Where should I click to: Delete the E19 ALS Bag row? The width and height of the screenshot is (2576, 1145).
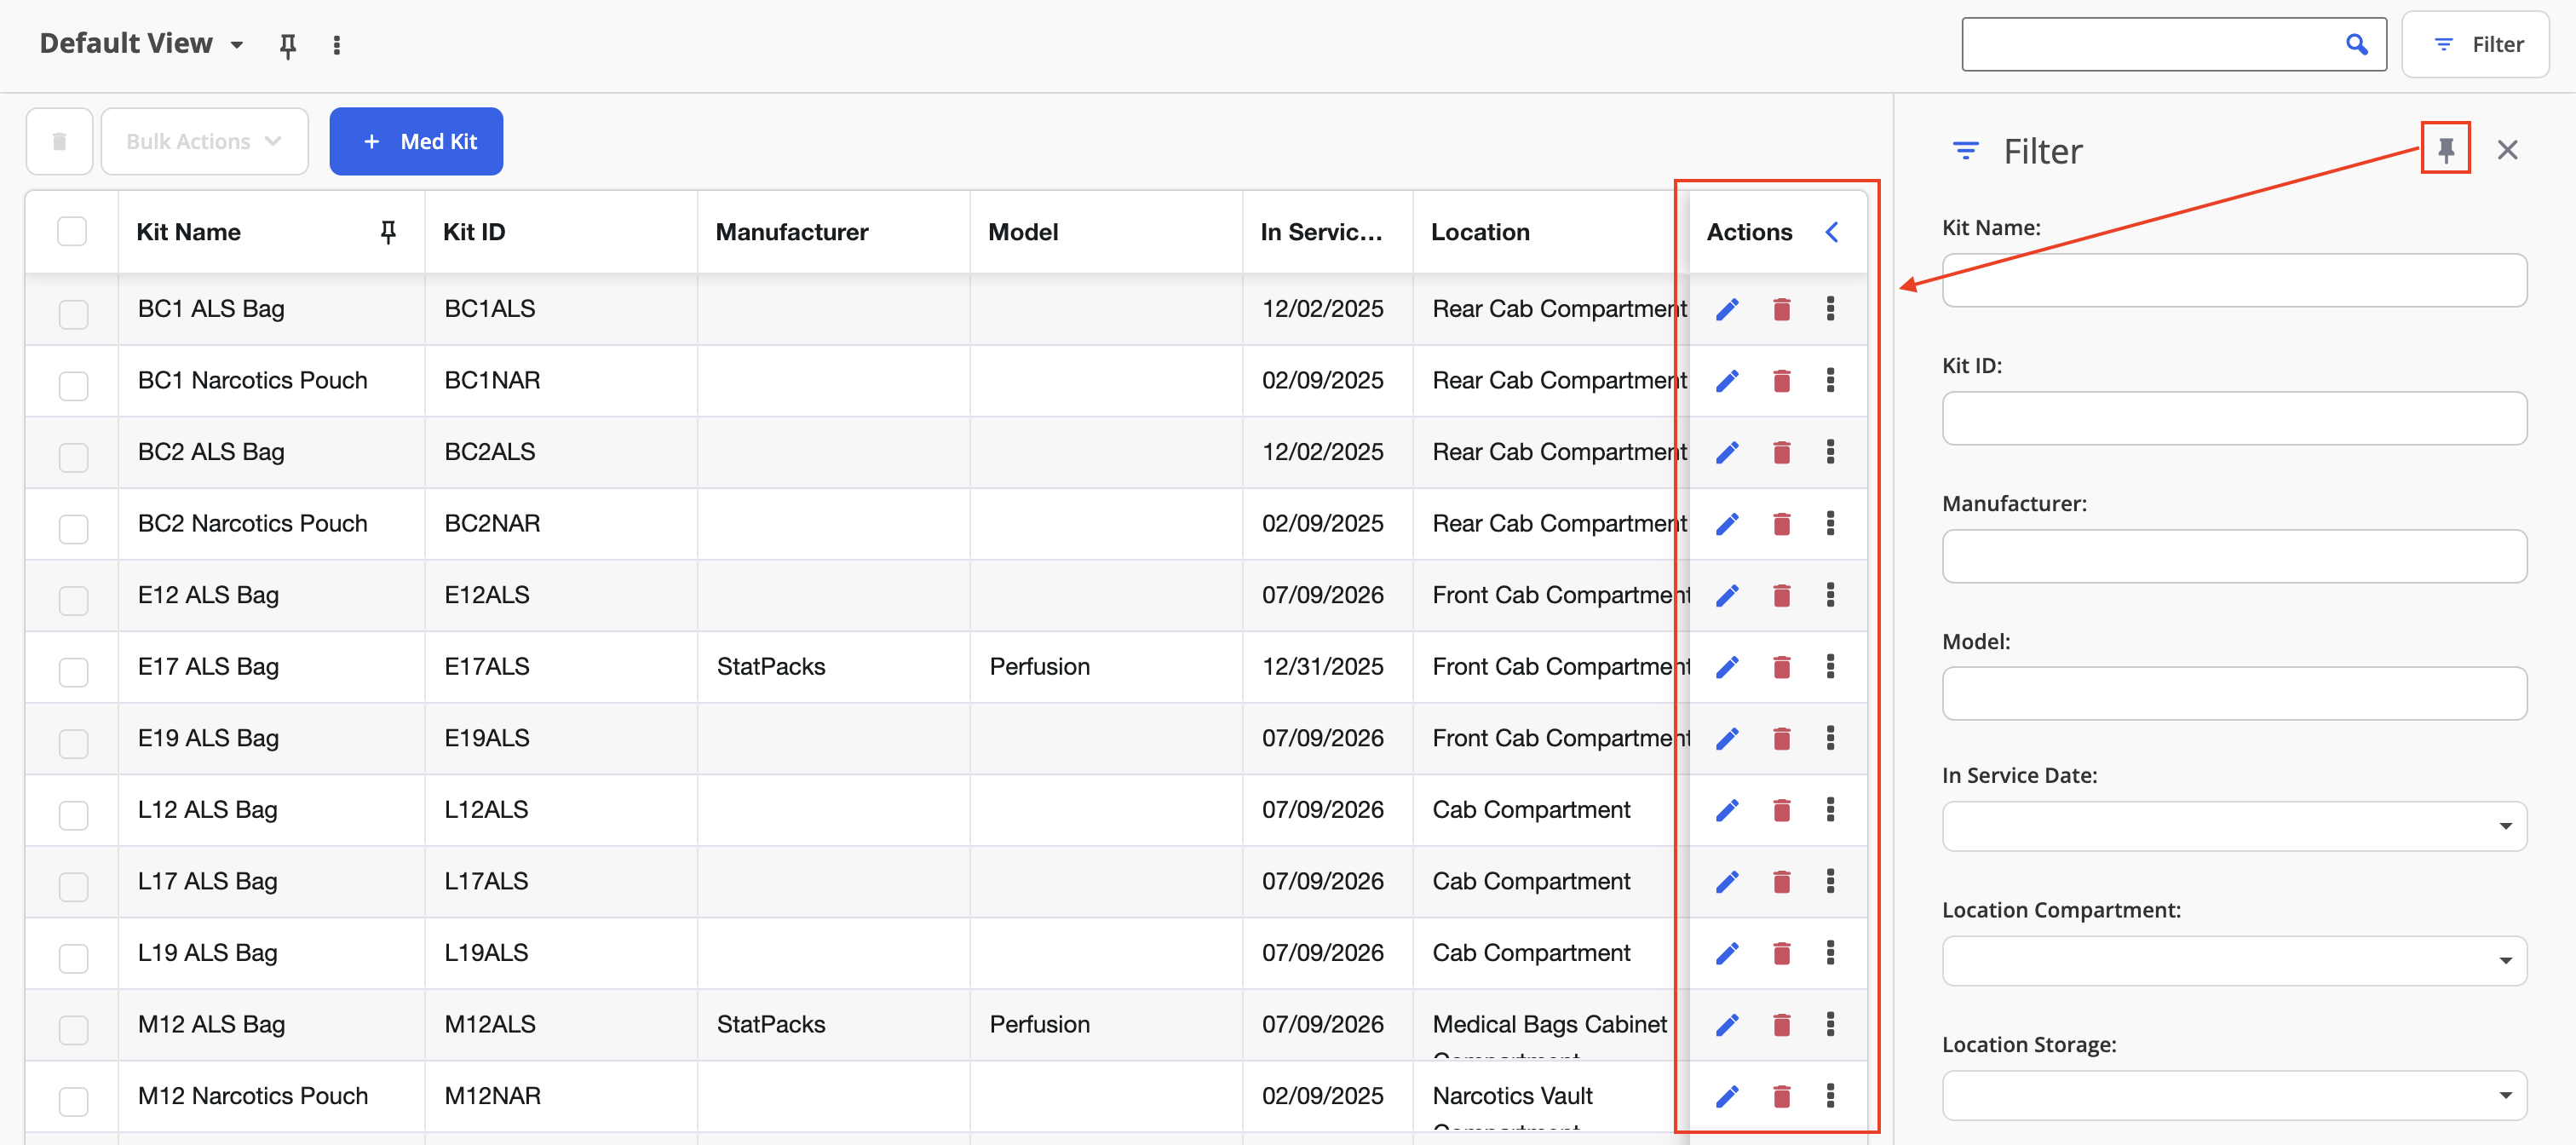pos(1781,739)
